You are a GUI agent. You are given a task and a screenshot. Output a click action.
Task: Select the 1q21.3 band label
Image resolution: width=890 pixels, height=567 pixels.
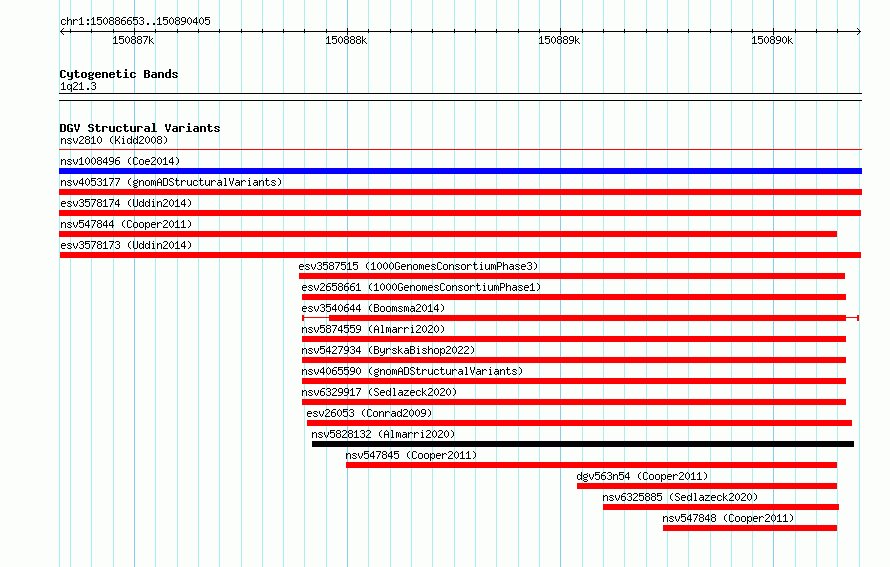(78, 86)
